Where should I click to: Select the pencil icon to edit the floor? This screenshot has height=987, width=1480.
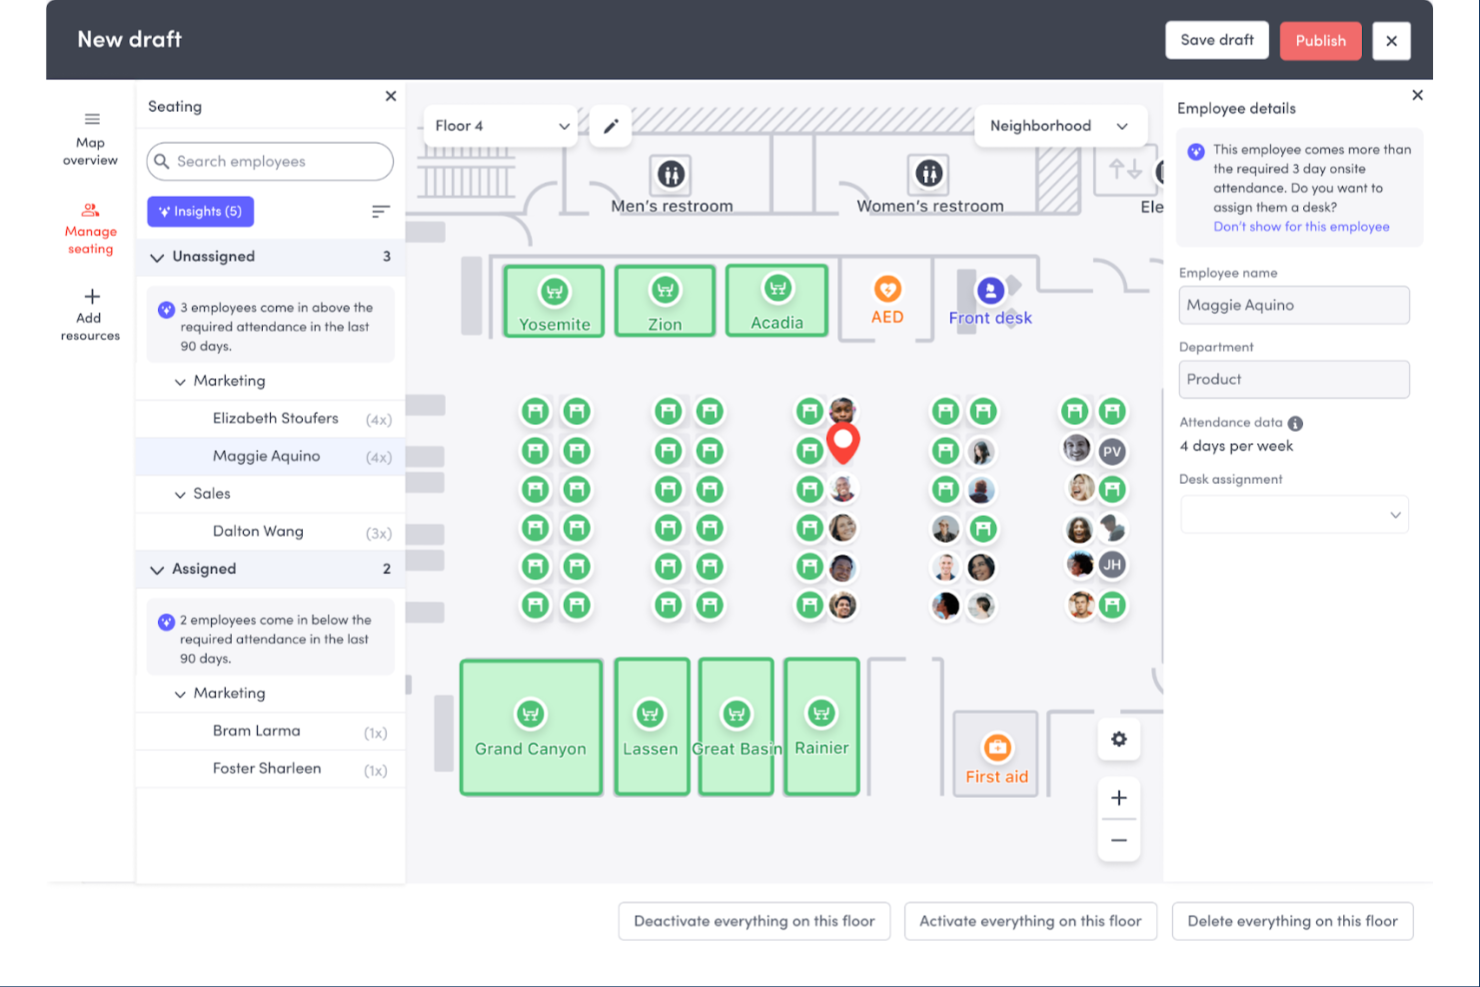610,126
